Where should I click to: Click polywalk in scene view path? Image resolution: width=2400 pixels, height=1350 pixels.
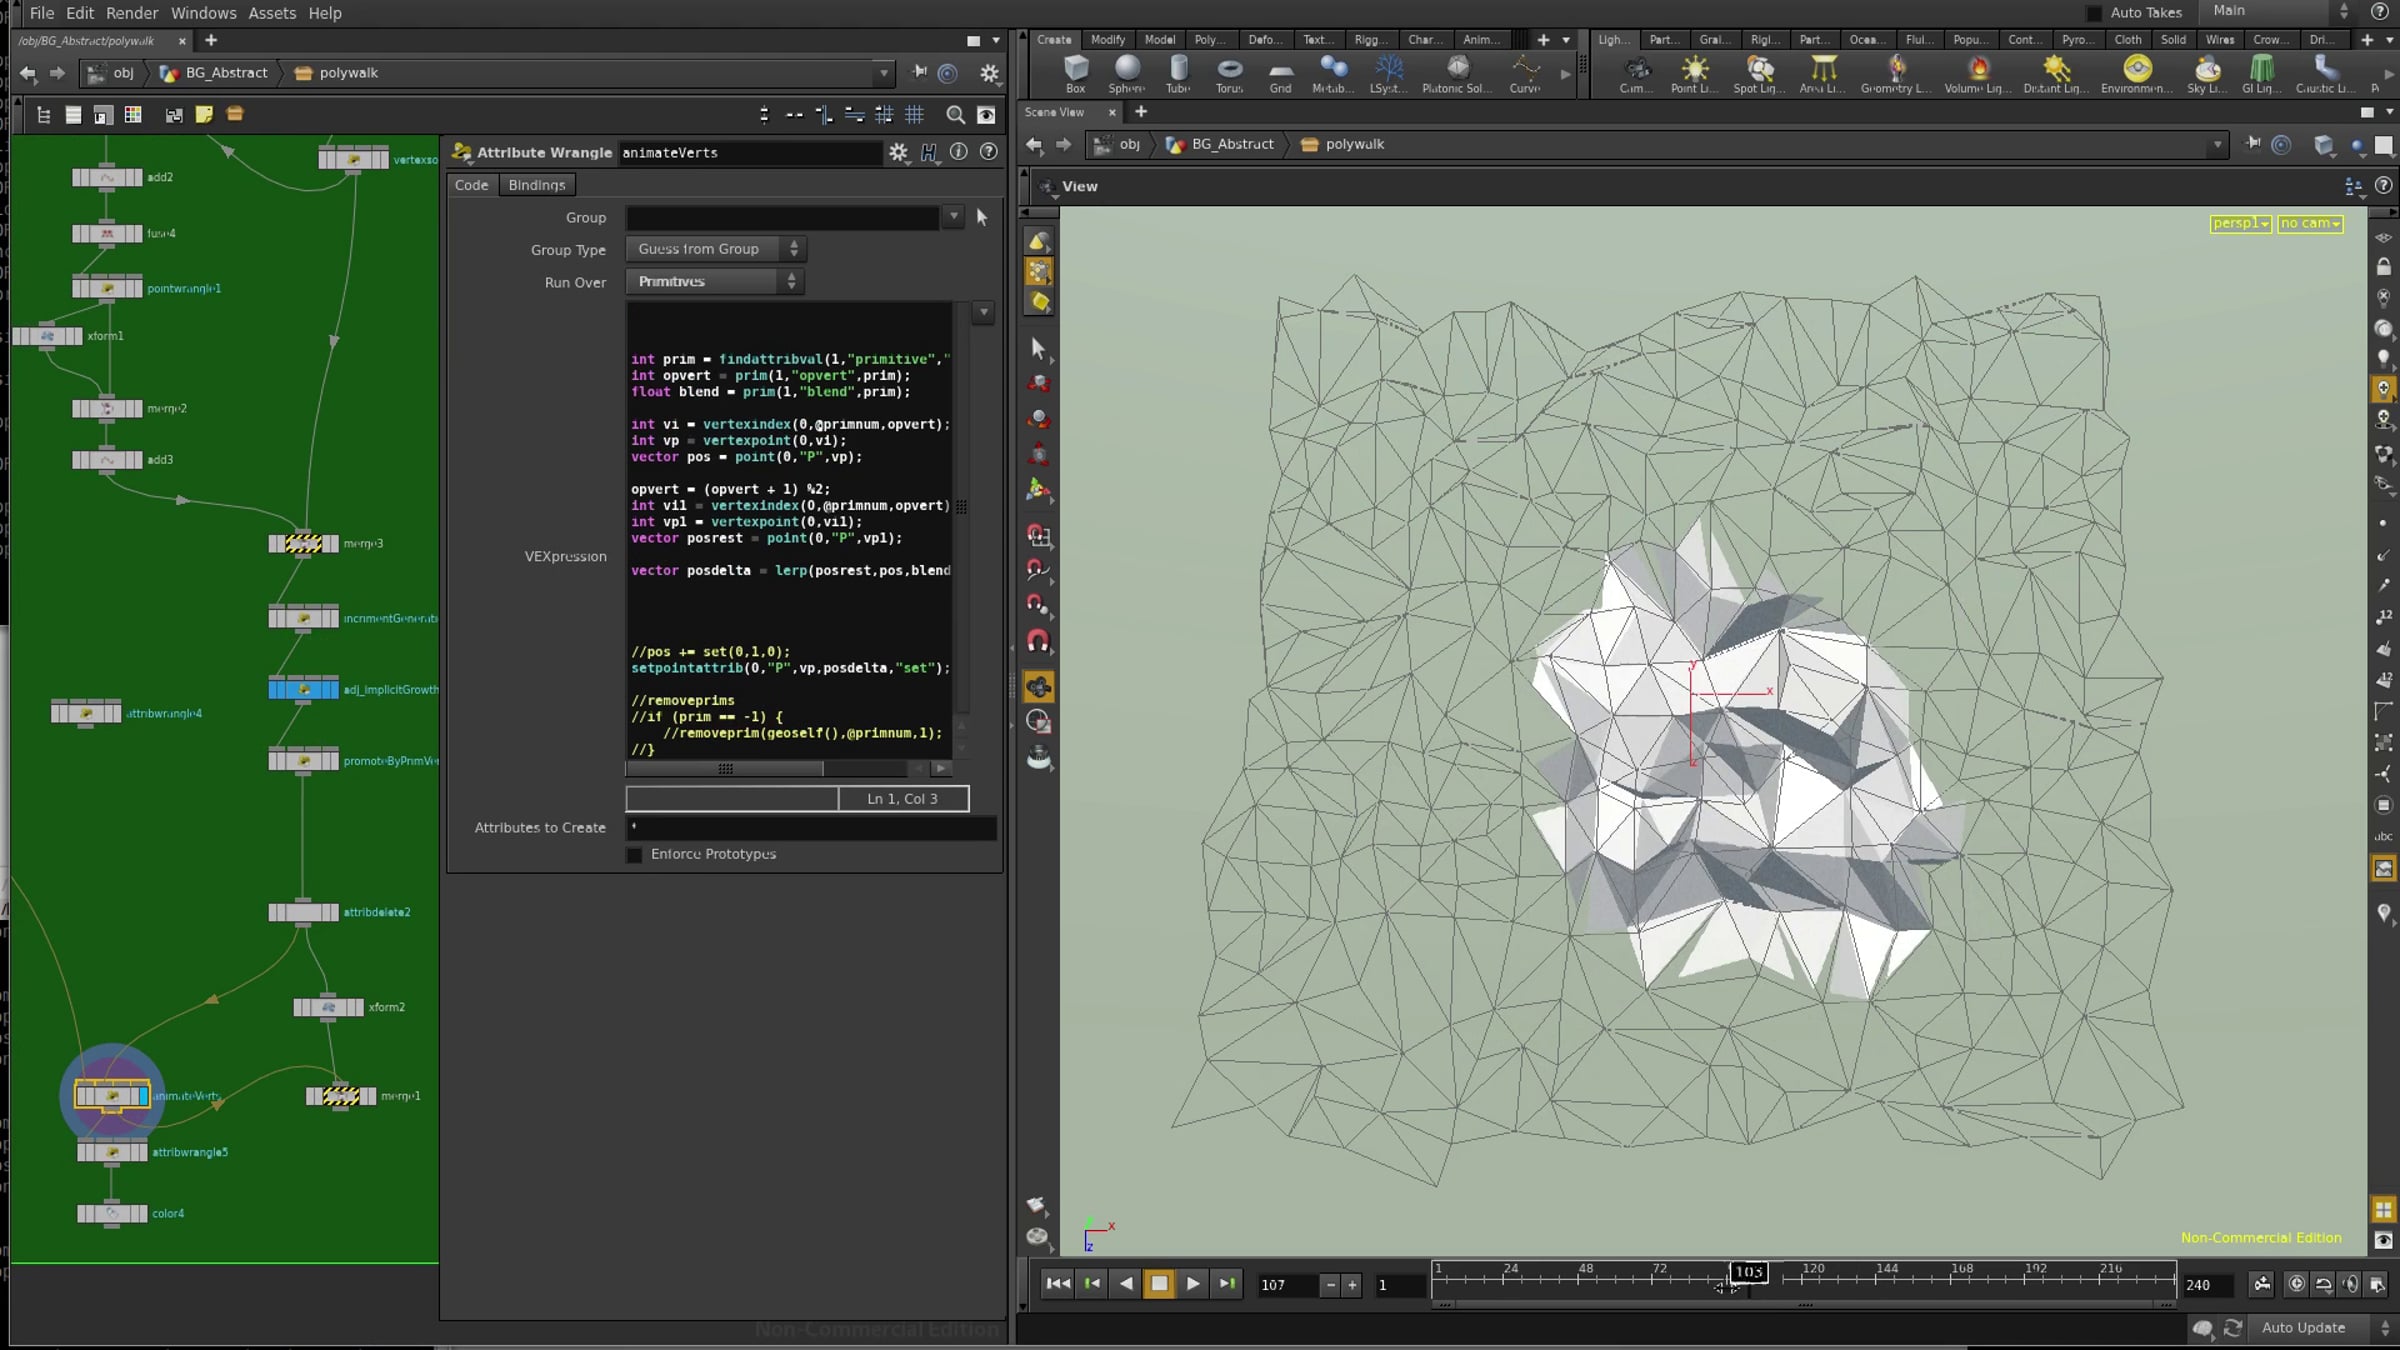tap(1354, 144)
